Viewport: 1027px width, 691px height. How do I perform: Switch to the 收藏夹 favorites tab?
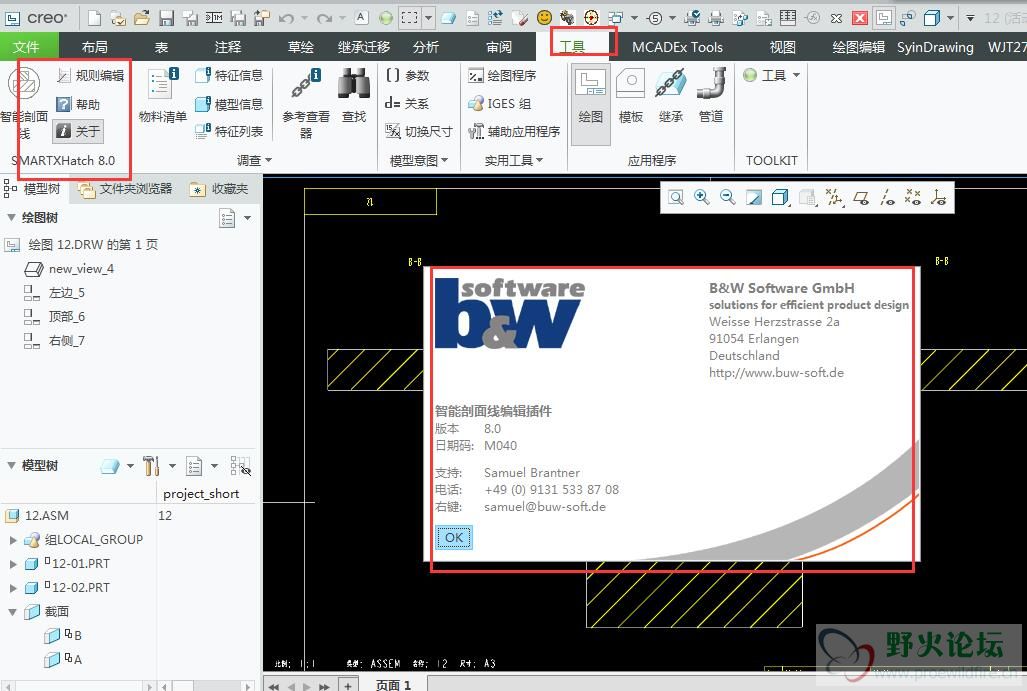pos(219,189)
